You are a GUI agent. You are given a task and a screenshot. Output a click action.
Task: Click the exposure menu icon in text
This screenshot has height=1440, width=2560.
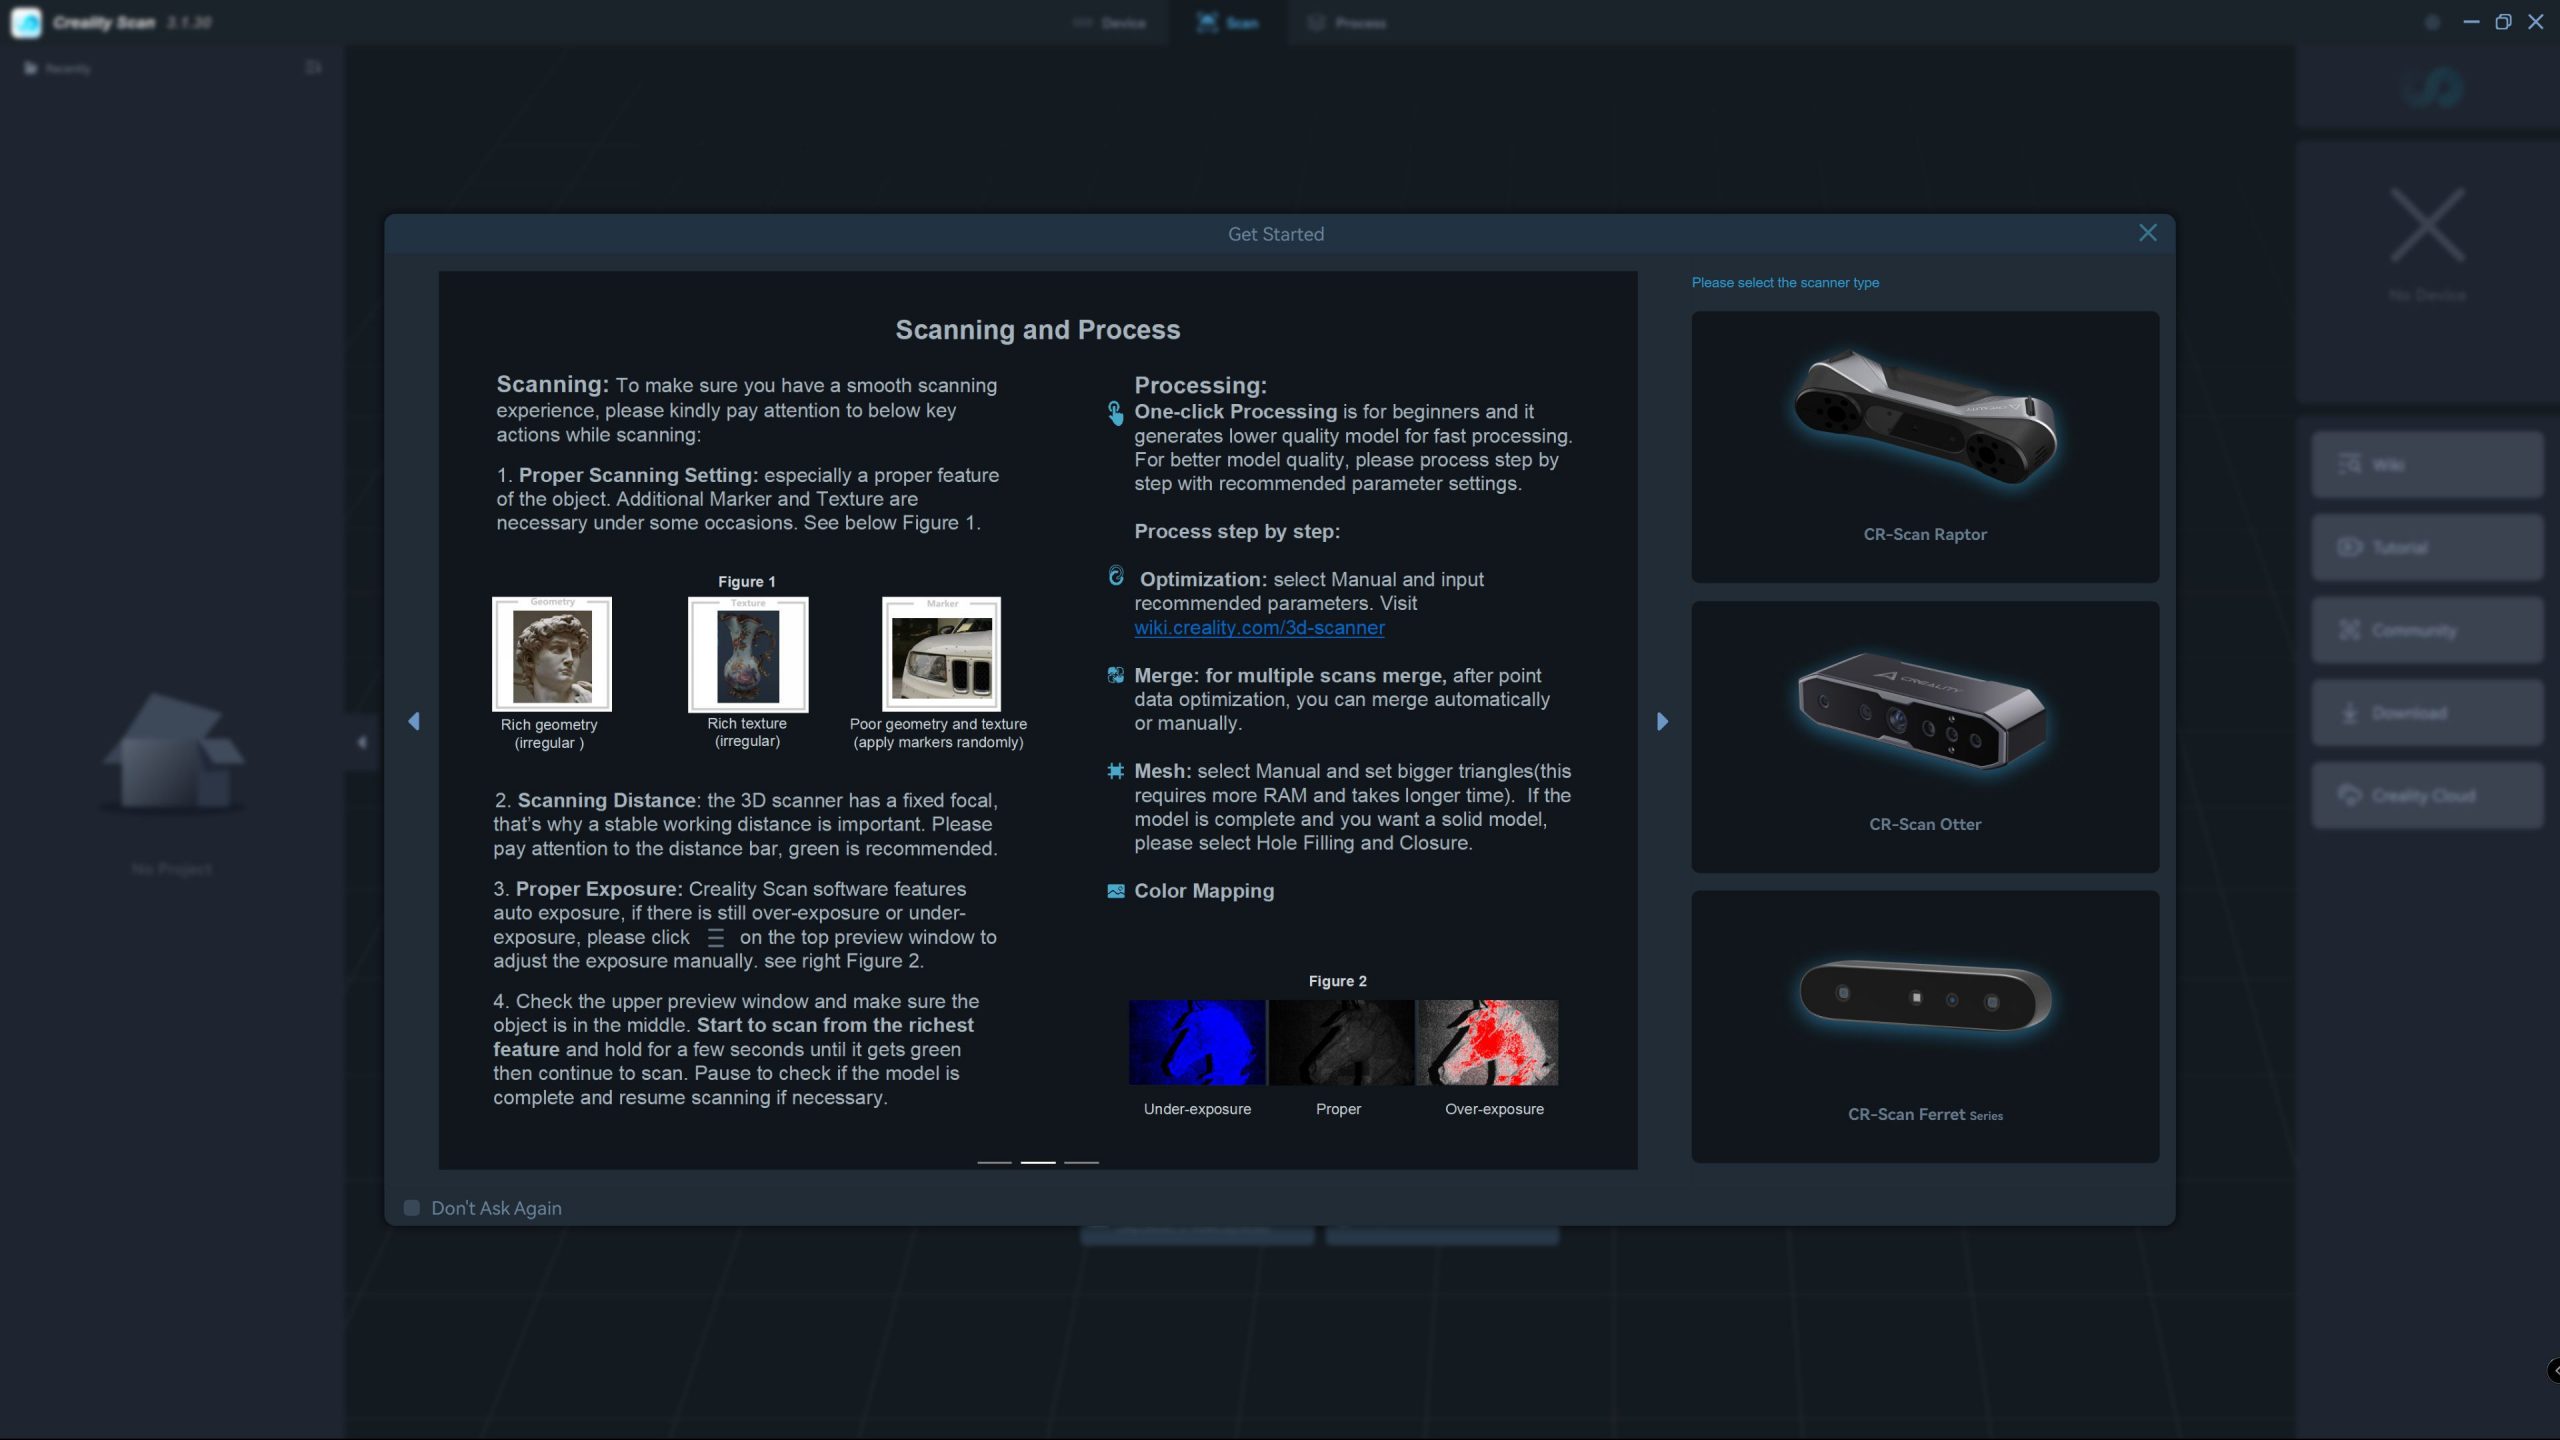coord(715,938)
